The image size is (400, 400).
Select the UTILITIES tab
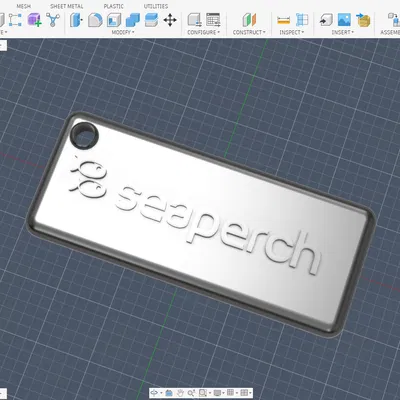click(x=156, y=6)
